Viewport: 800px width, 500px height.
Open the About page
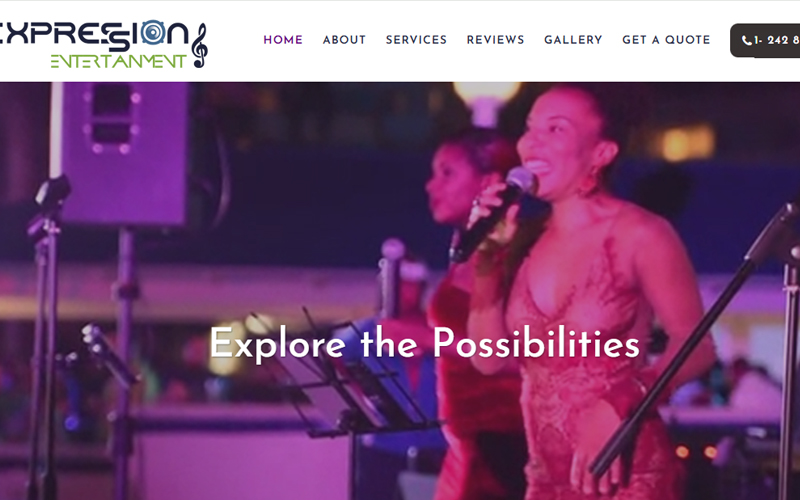click(344, 40)
